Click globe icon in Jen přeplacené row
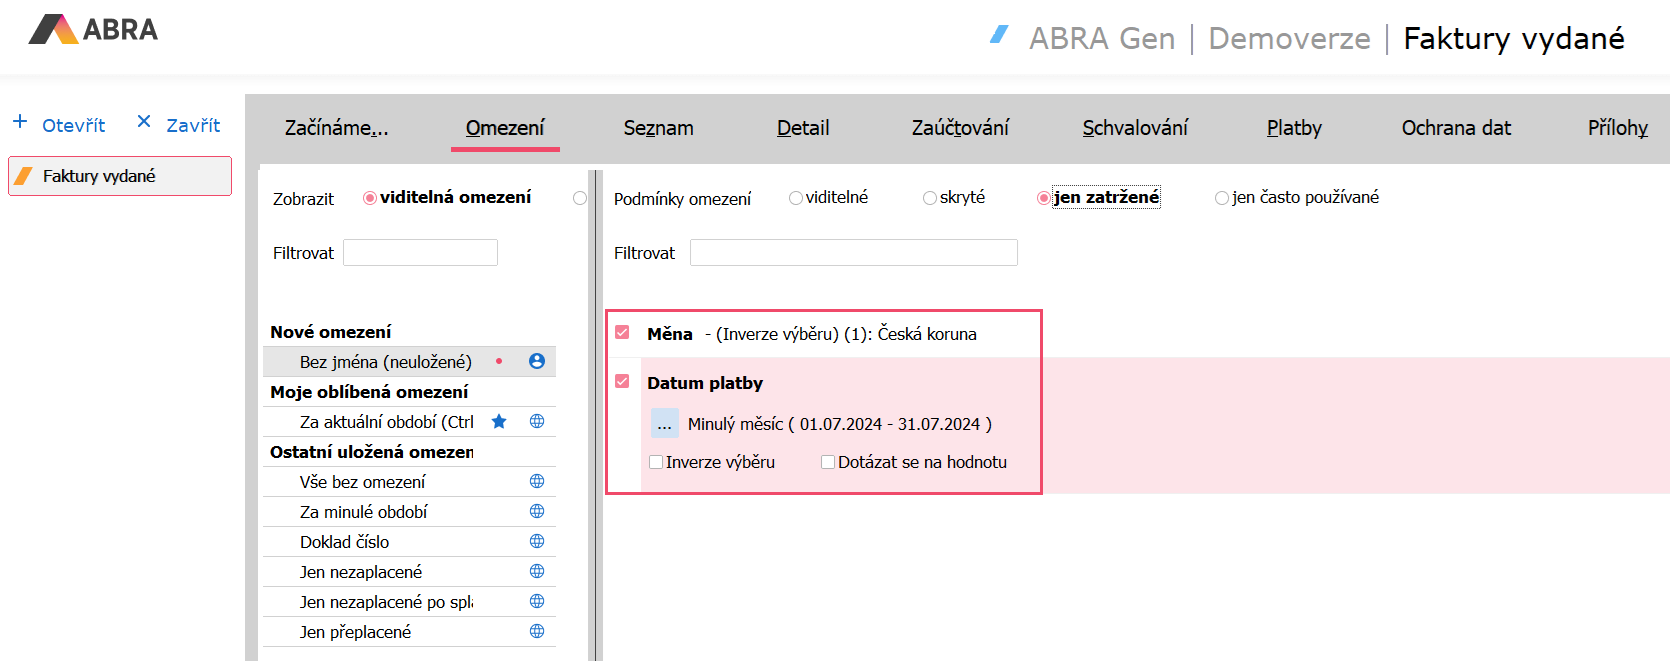Viewport: 1670px width, 661px height. tap(537, 631)
